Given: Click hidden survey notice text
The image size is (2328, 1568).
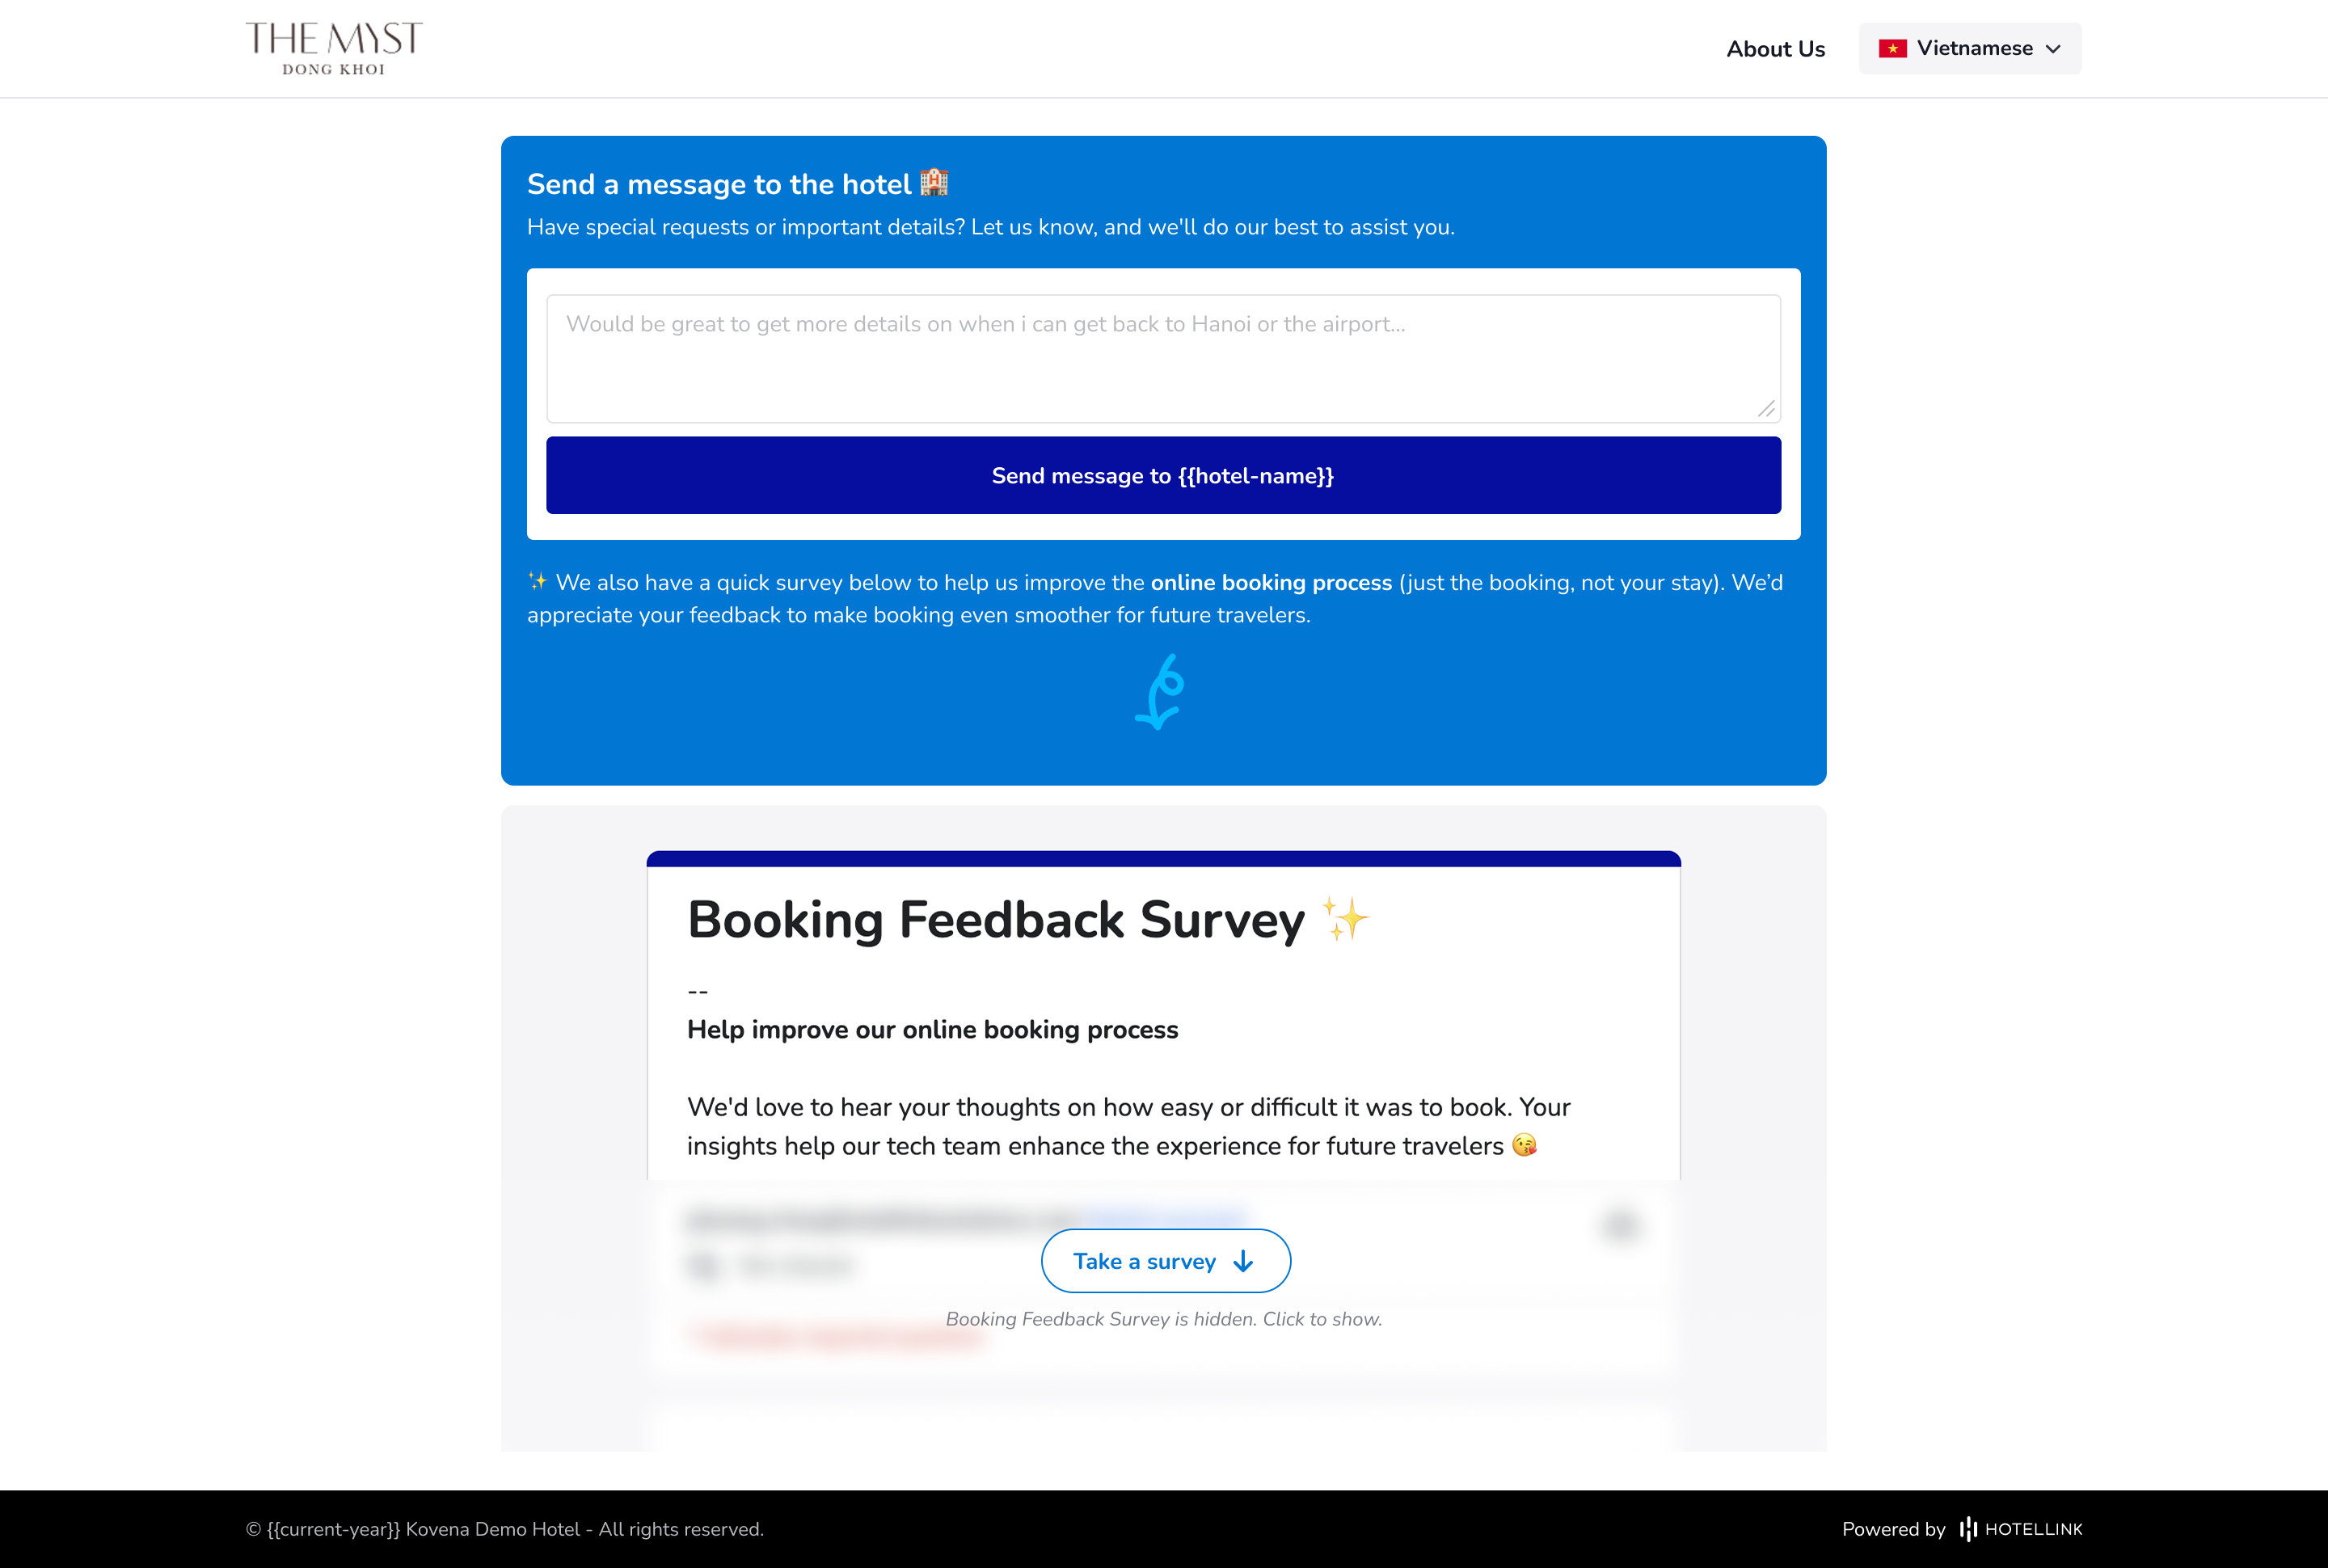Looking at the screenshot, I should pos(1163,1319).
